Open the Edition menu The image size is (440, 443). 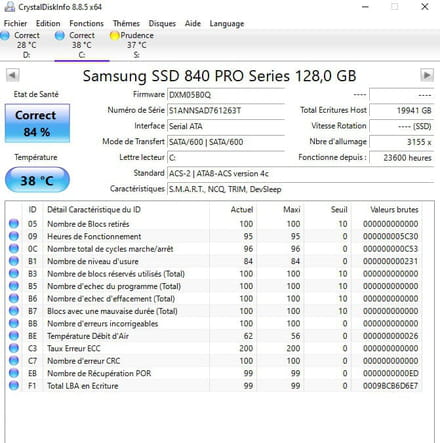[48, 24]
